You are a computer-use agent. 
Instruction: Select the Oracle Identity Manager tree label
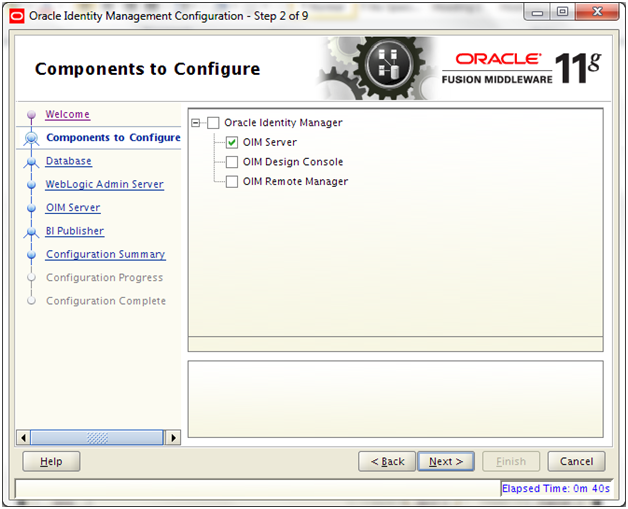coord(283,123)
